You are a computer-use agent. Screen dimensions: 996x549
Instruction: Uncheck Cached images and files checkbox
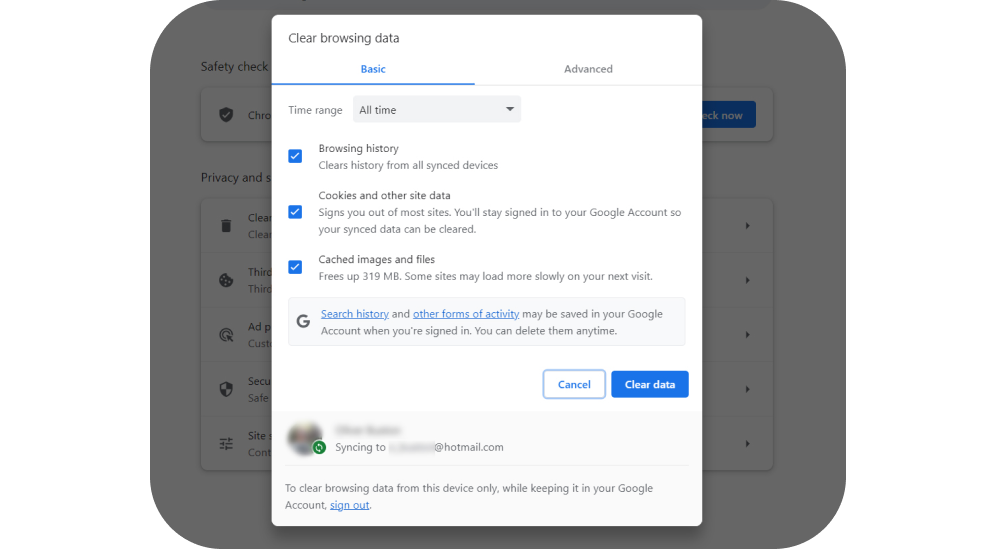[295, 267]
